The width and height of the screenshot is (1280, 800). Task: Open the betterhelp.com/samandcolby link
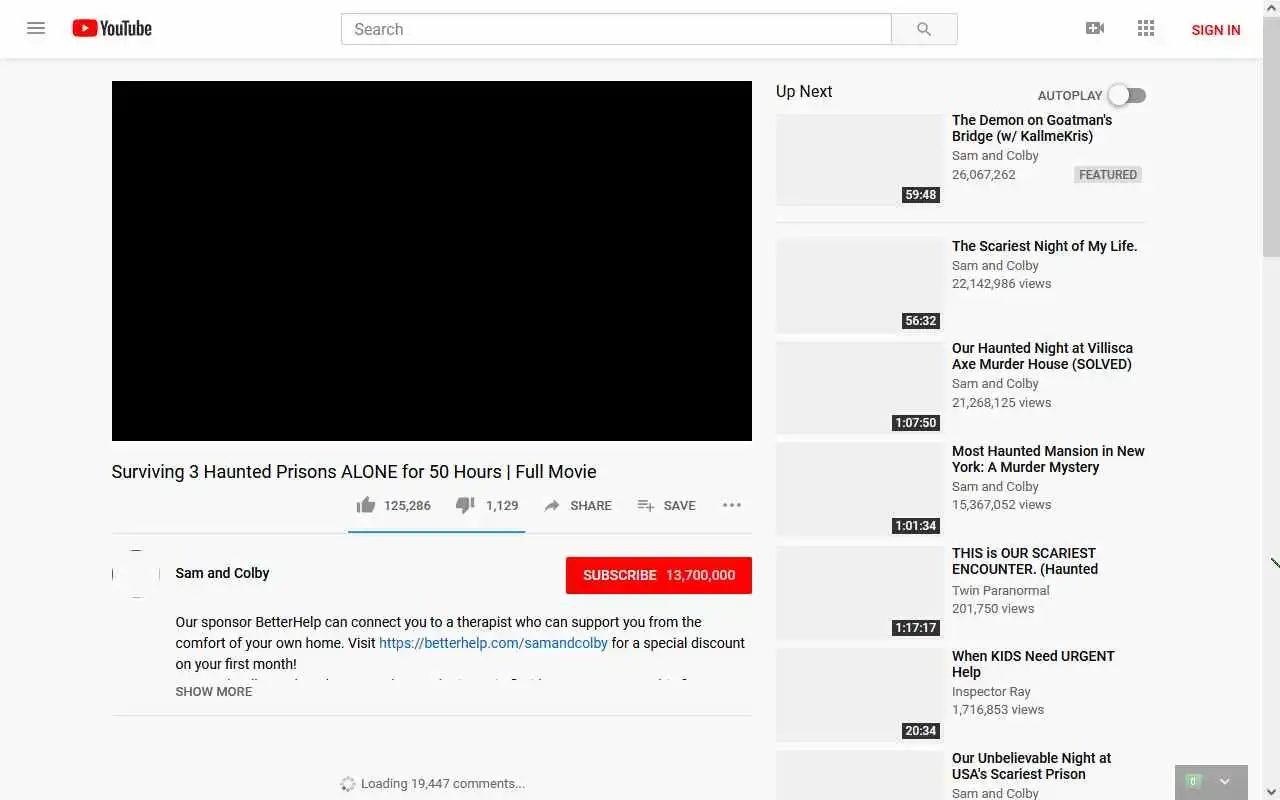[x=493, y=643]
